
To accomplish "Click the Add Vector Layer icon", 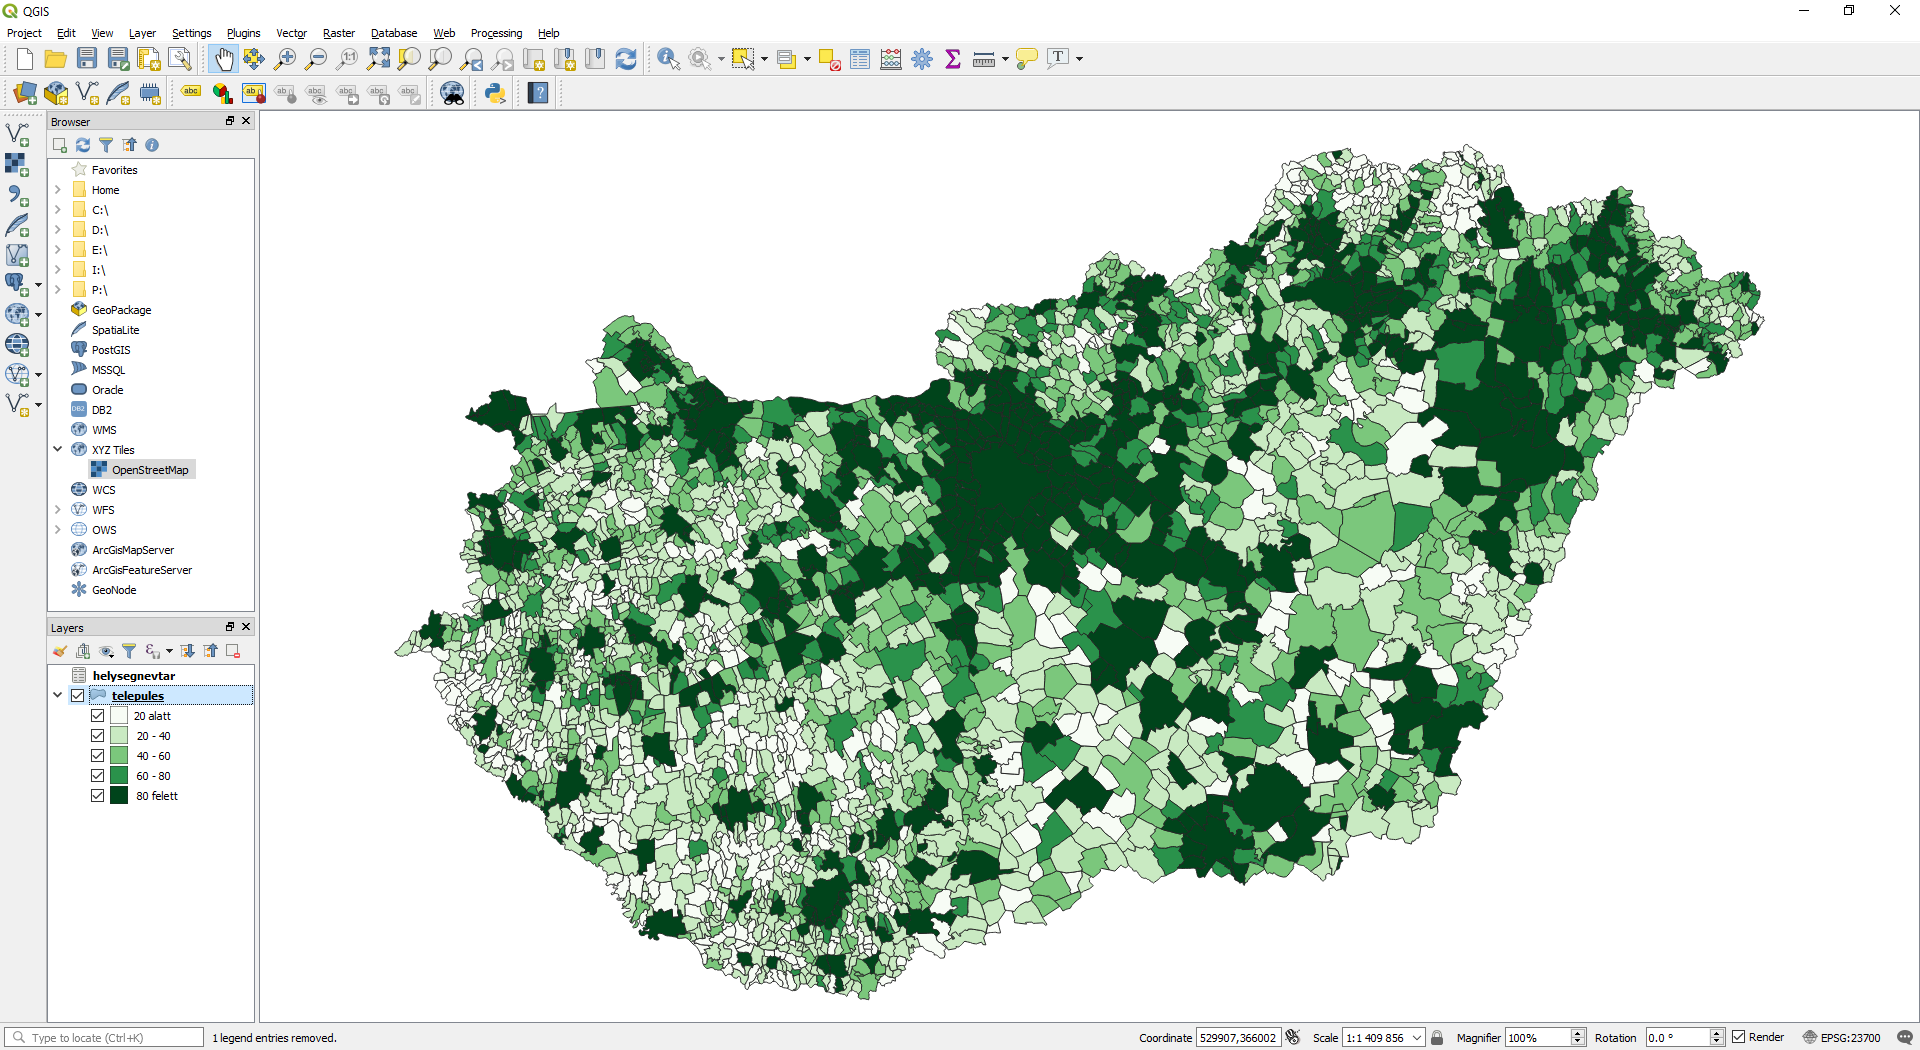I will (x=17, y=134).
